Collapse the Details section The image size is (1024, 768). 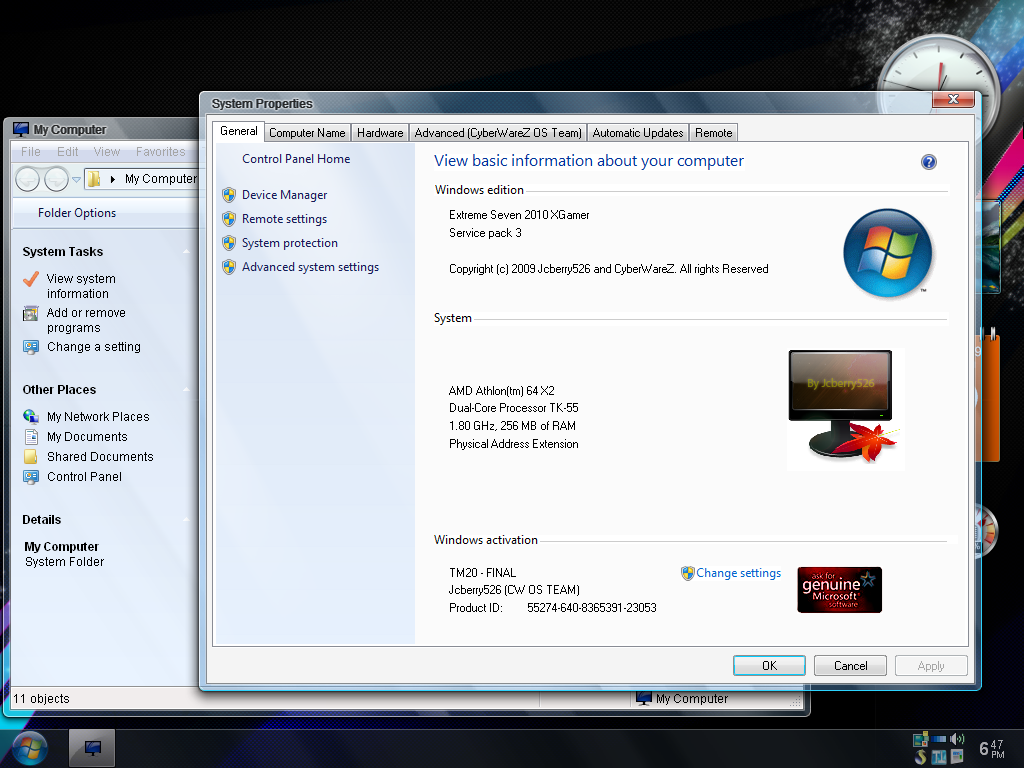pos(186,520)
